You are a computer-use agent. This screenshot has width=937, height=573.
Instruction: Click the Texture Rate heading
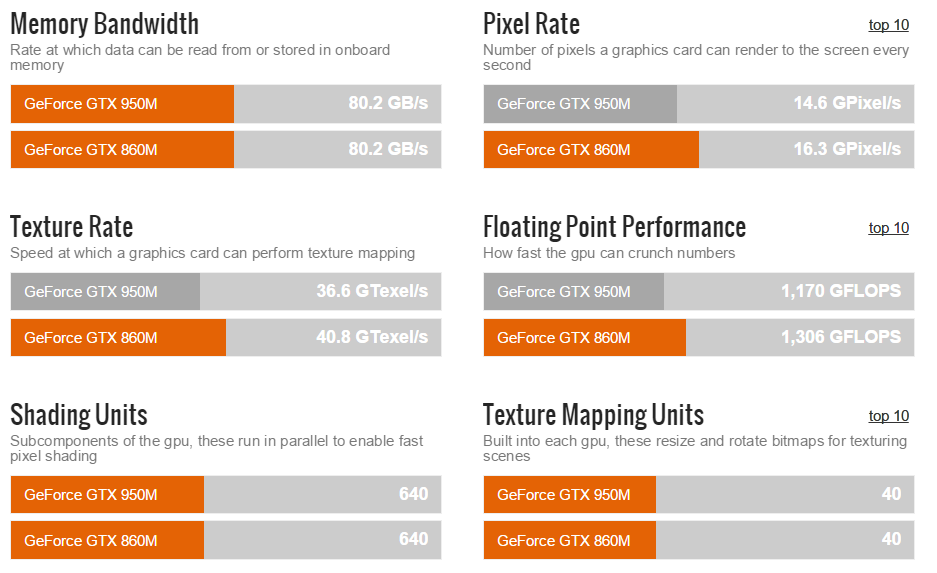tap(71, 227)
